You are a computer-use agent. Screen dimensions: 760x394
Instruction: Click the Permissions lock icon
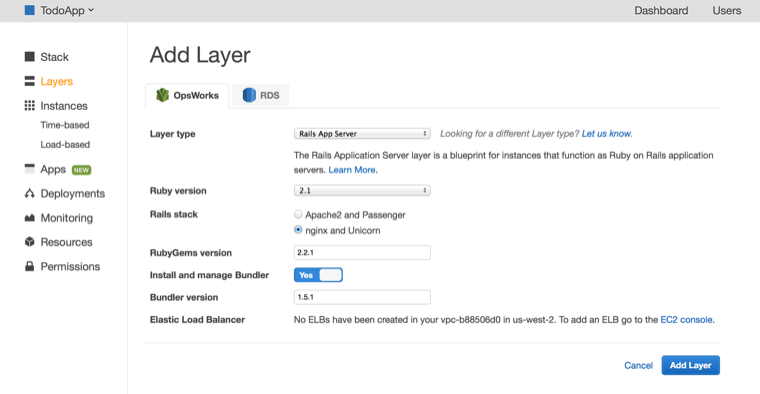pyautogui.click(x=30, y=266)
